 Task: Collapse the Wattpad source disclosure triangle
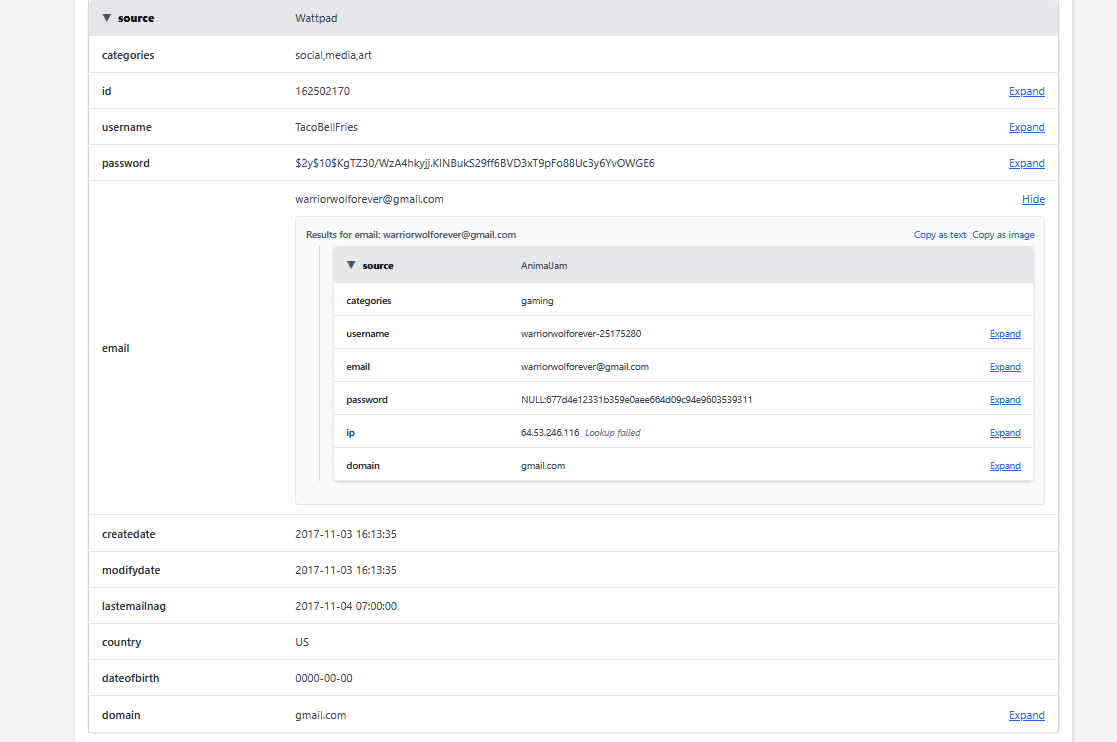[x=107, y=18]
